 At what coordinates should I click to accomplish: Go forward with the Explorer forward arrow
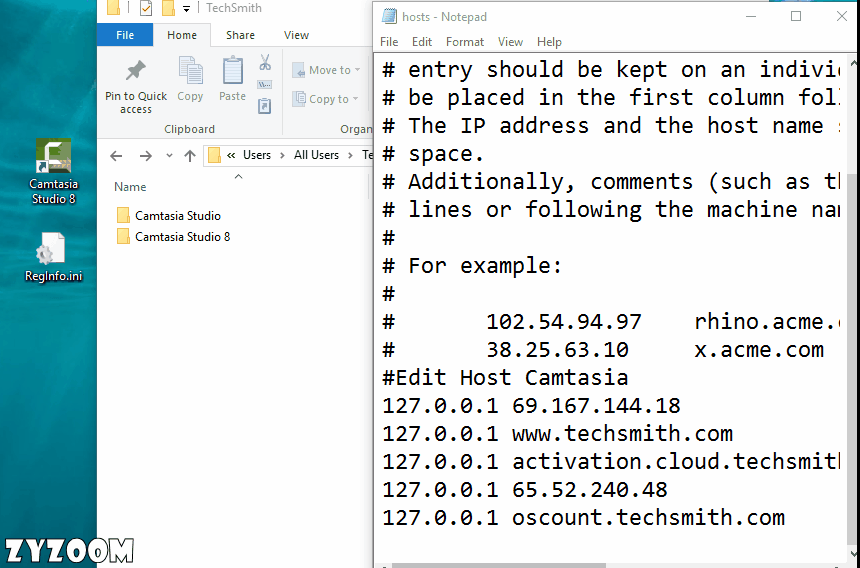pos(145,156)
